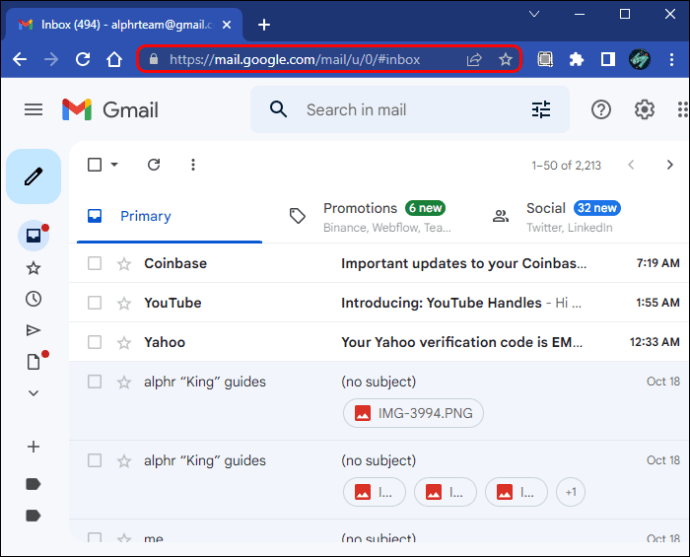The image size is (690, 557).
Task: Check the alphr email with +1 attachments
Action: 95,461
